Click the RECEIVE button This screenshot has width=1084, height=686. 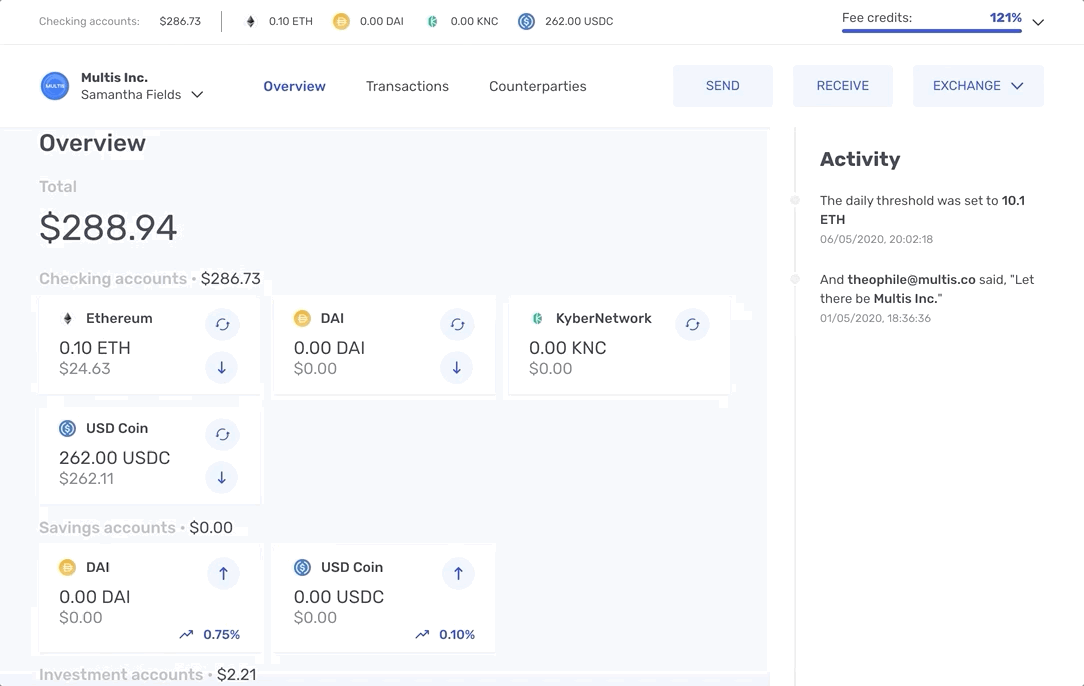point(843,86)
